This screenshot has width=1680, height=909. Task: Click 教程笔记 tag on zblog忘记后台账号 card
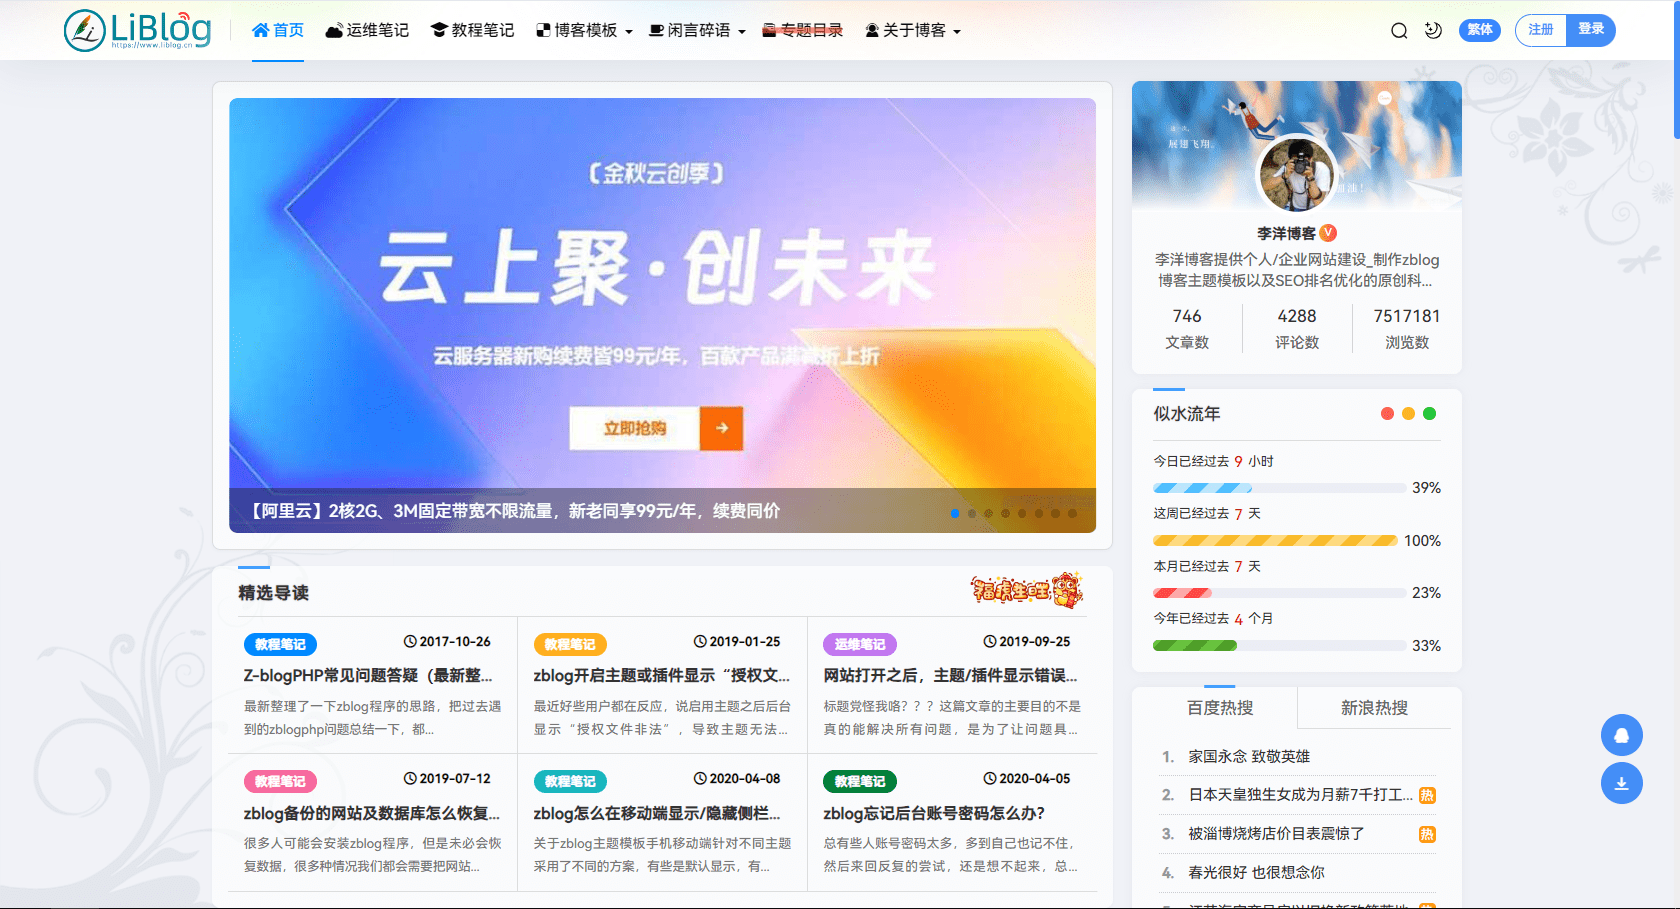pyautogui.click(x=860, y=782)
